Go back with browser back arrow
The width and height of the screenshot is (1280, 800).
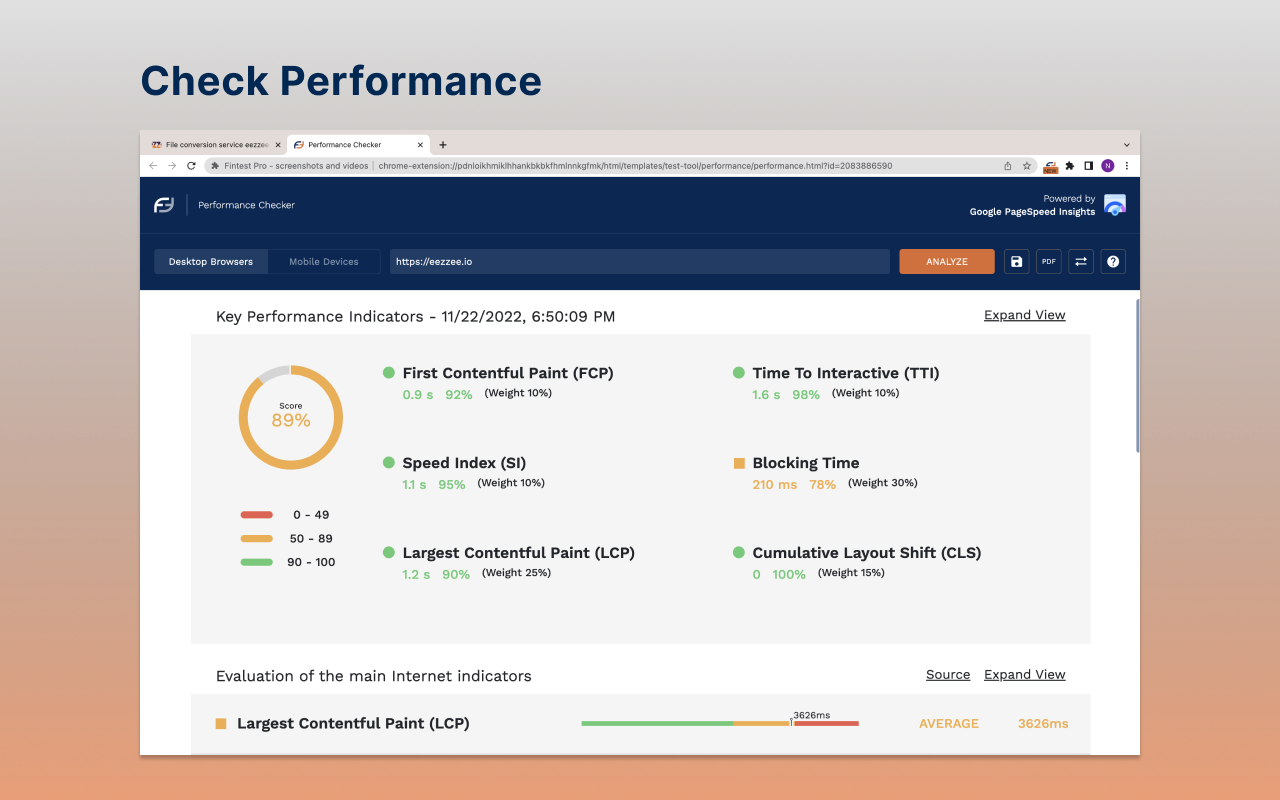click(x=153, y=166)
